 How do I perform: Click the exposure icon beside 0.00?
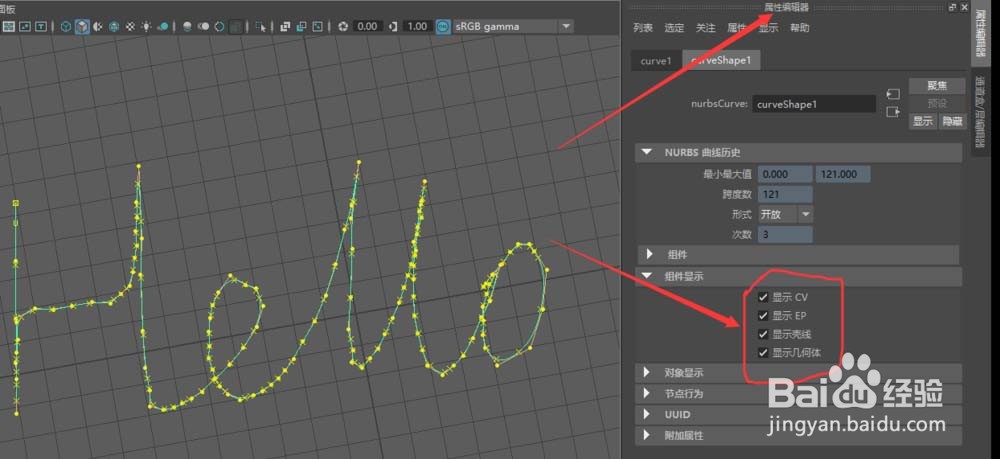coord(343,27)
